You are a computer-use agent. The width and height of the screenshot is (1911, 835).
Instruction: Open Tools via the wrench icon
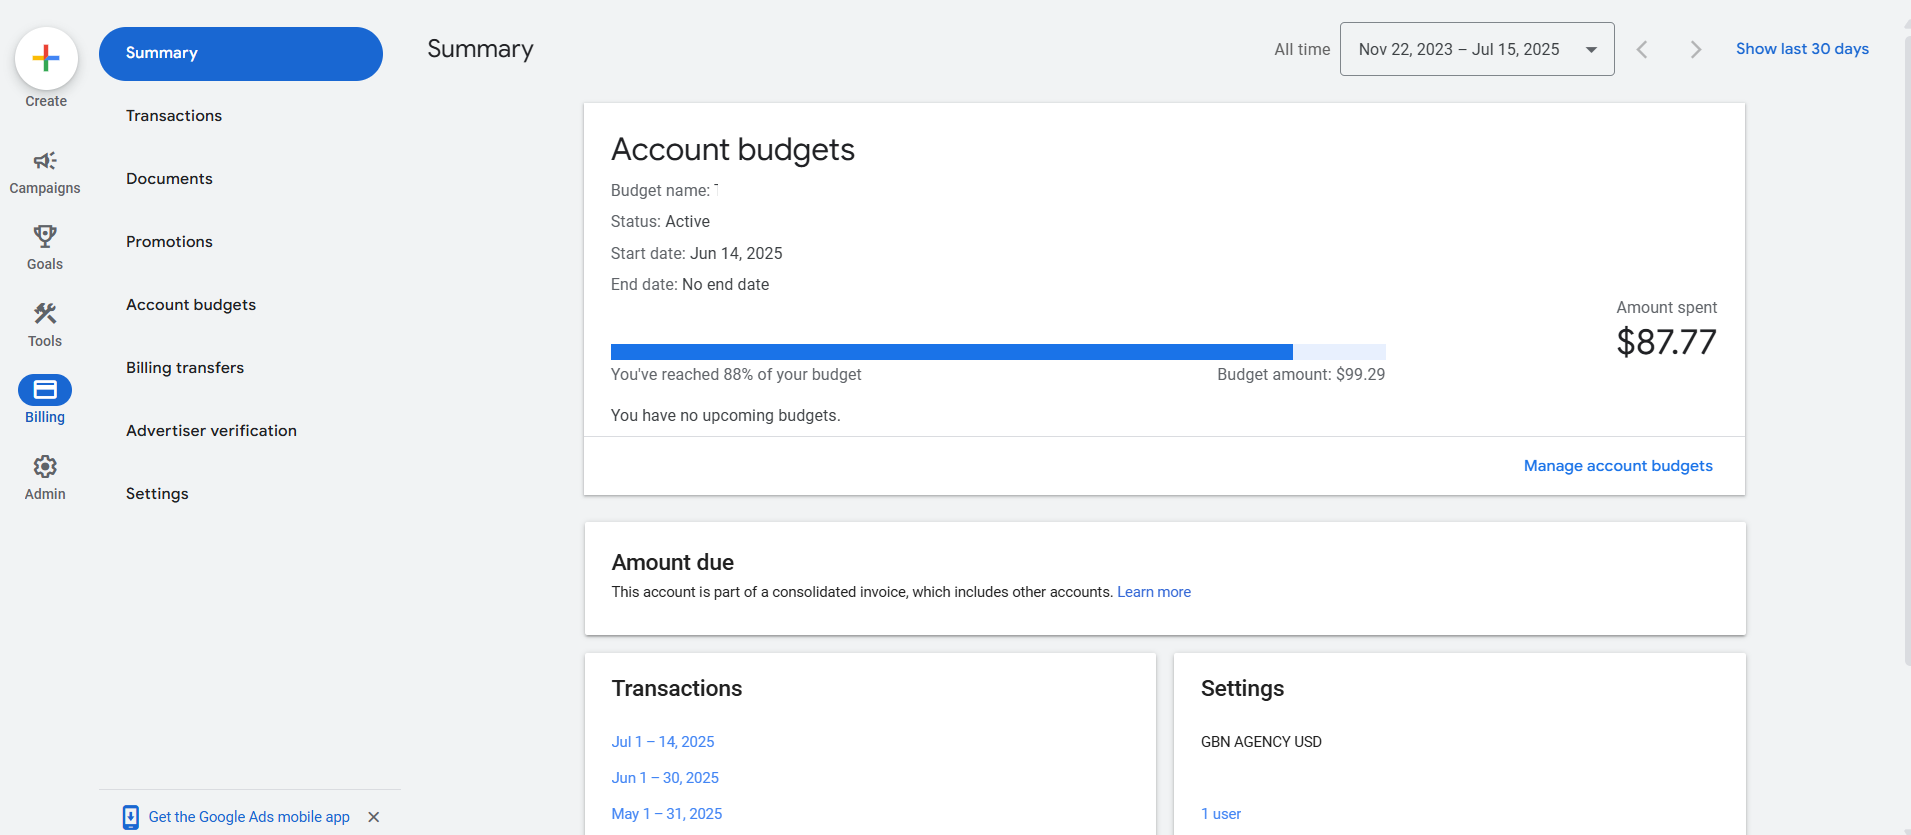coord(45,313)
